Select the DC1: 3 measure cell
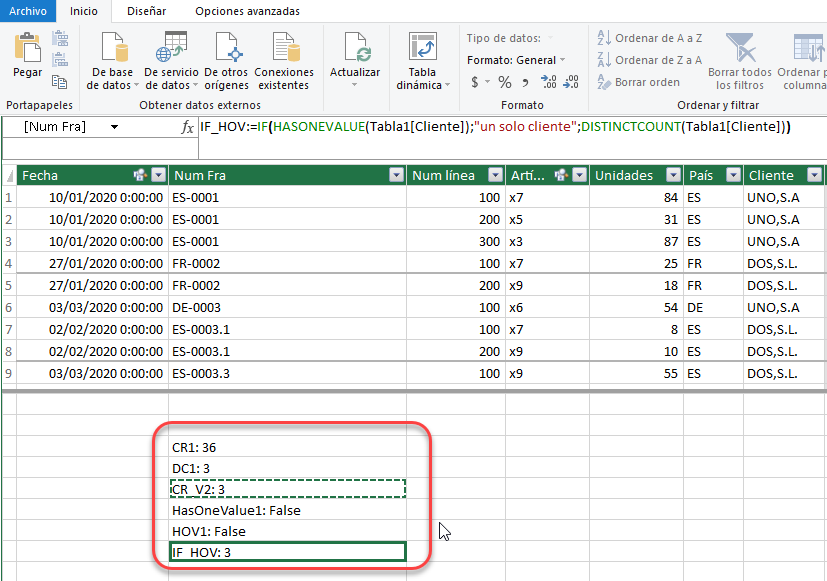 287,468
